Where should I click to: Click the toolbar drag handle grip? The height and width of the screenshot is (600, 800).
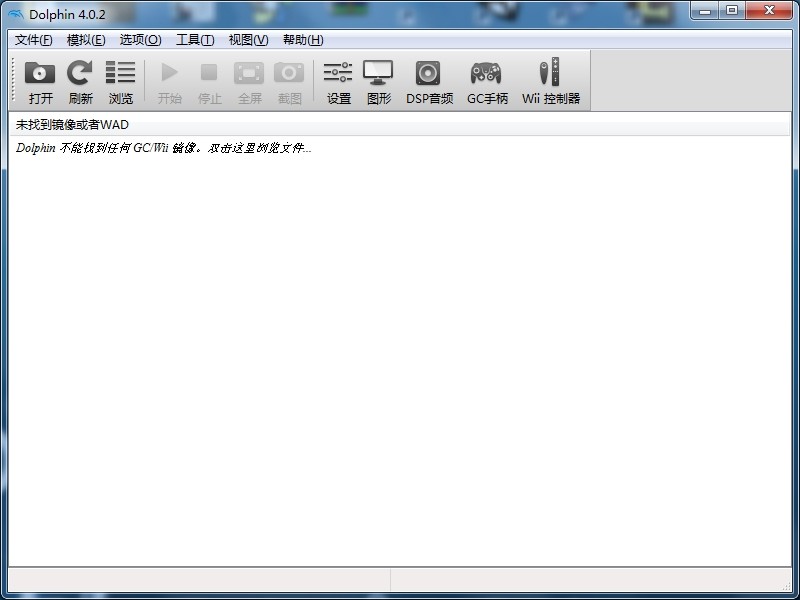coord(13,80)
